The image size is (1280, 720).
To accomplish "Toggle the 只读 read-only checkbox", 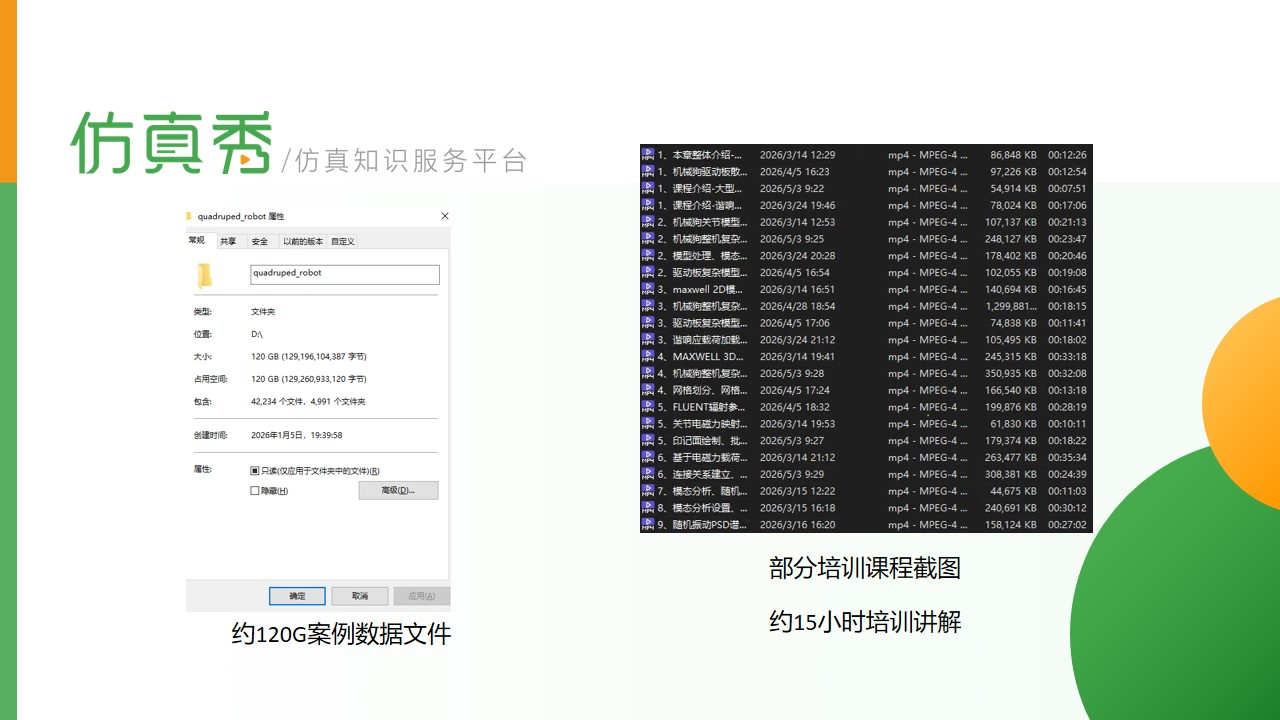I will pos(254,471).
